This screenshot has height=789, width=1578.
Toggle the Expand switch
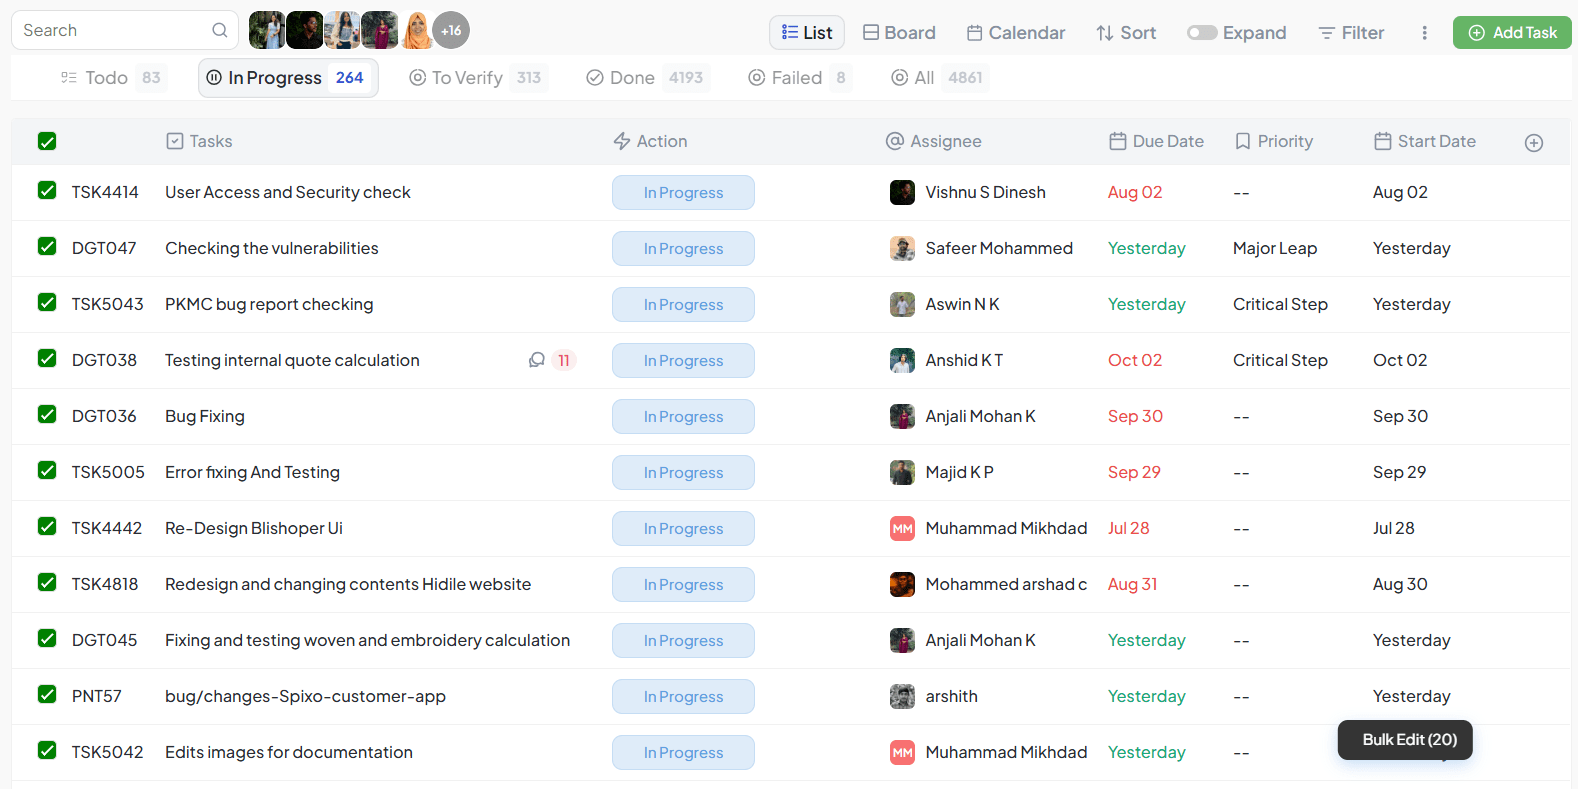1201,33
